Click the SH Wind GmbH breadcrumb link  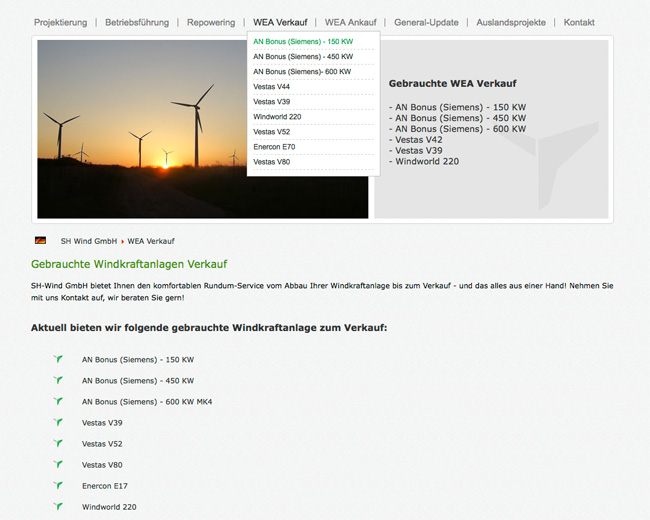[x=89, y=241]
